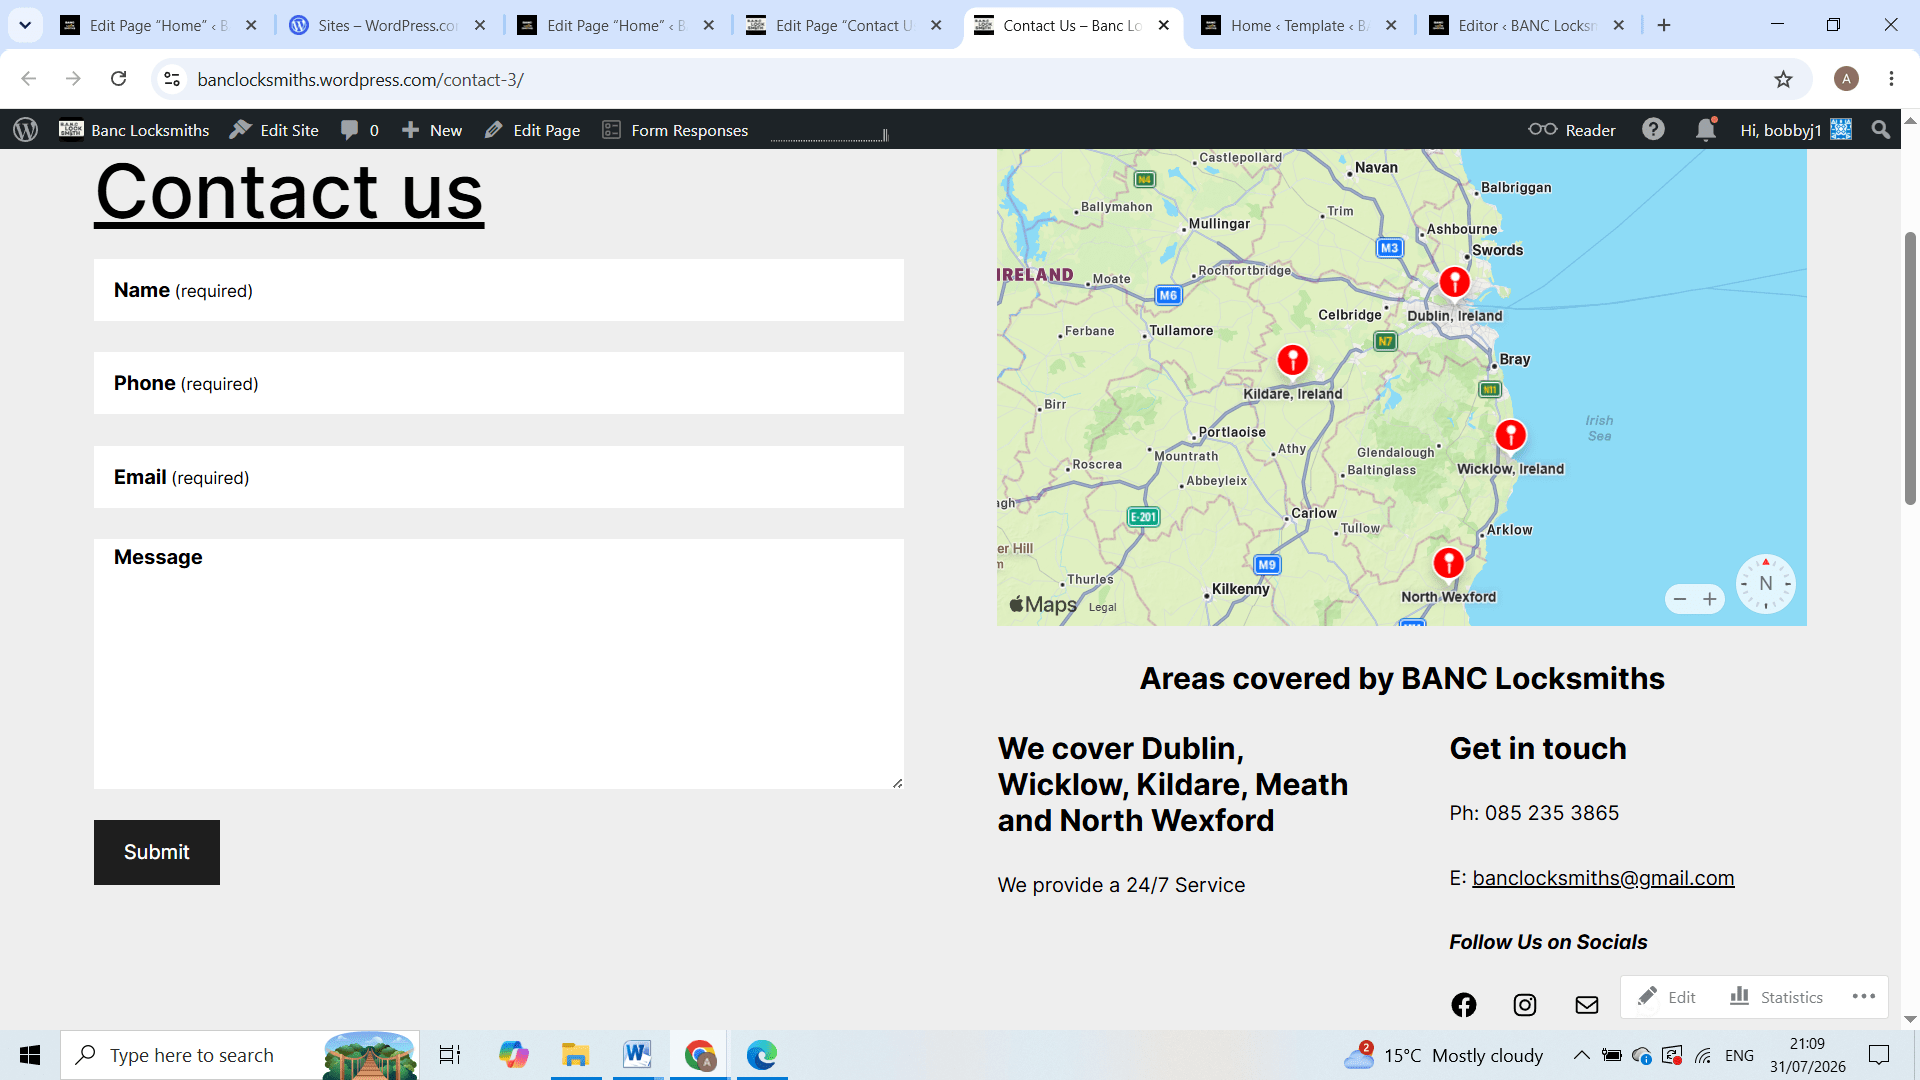
Task: Focus the Name input field
Action: 499,290
